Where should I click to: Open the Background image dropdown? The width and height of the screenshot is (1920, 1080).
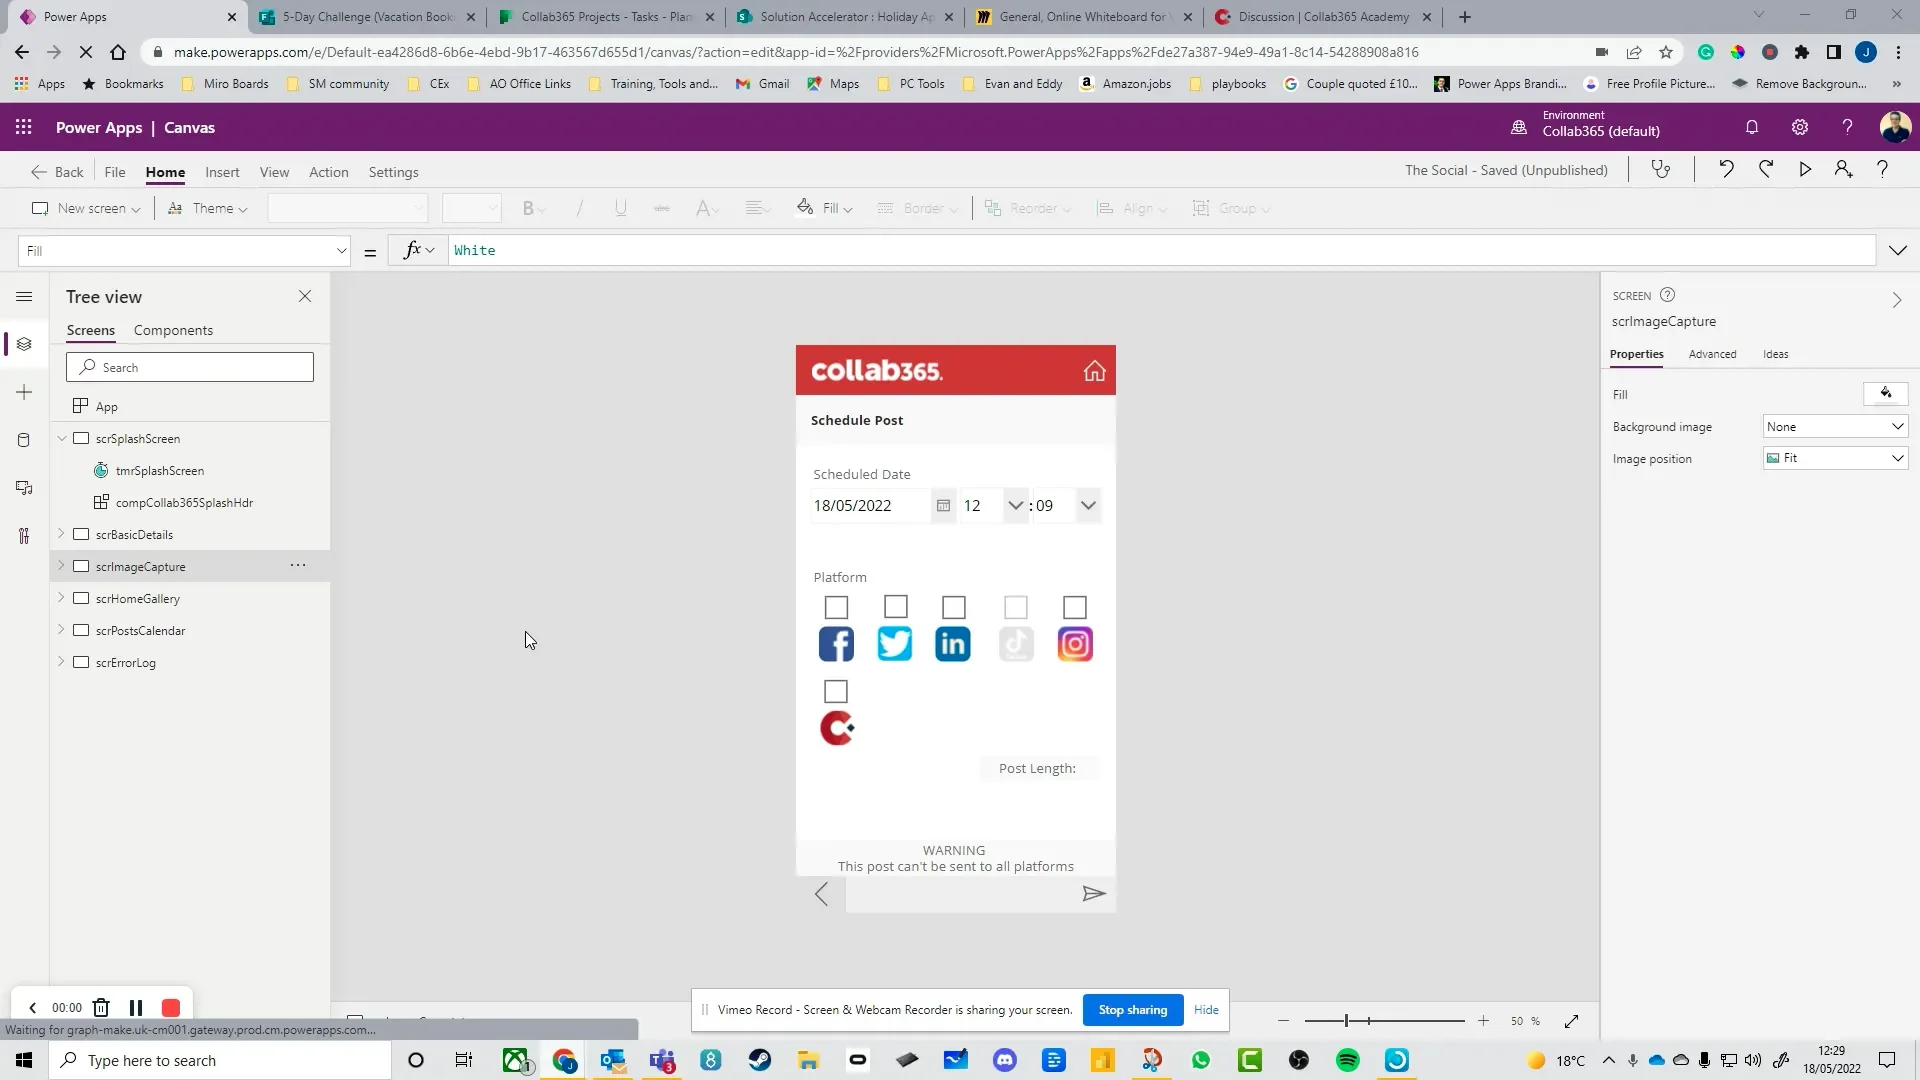1835,427
